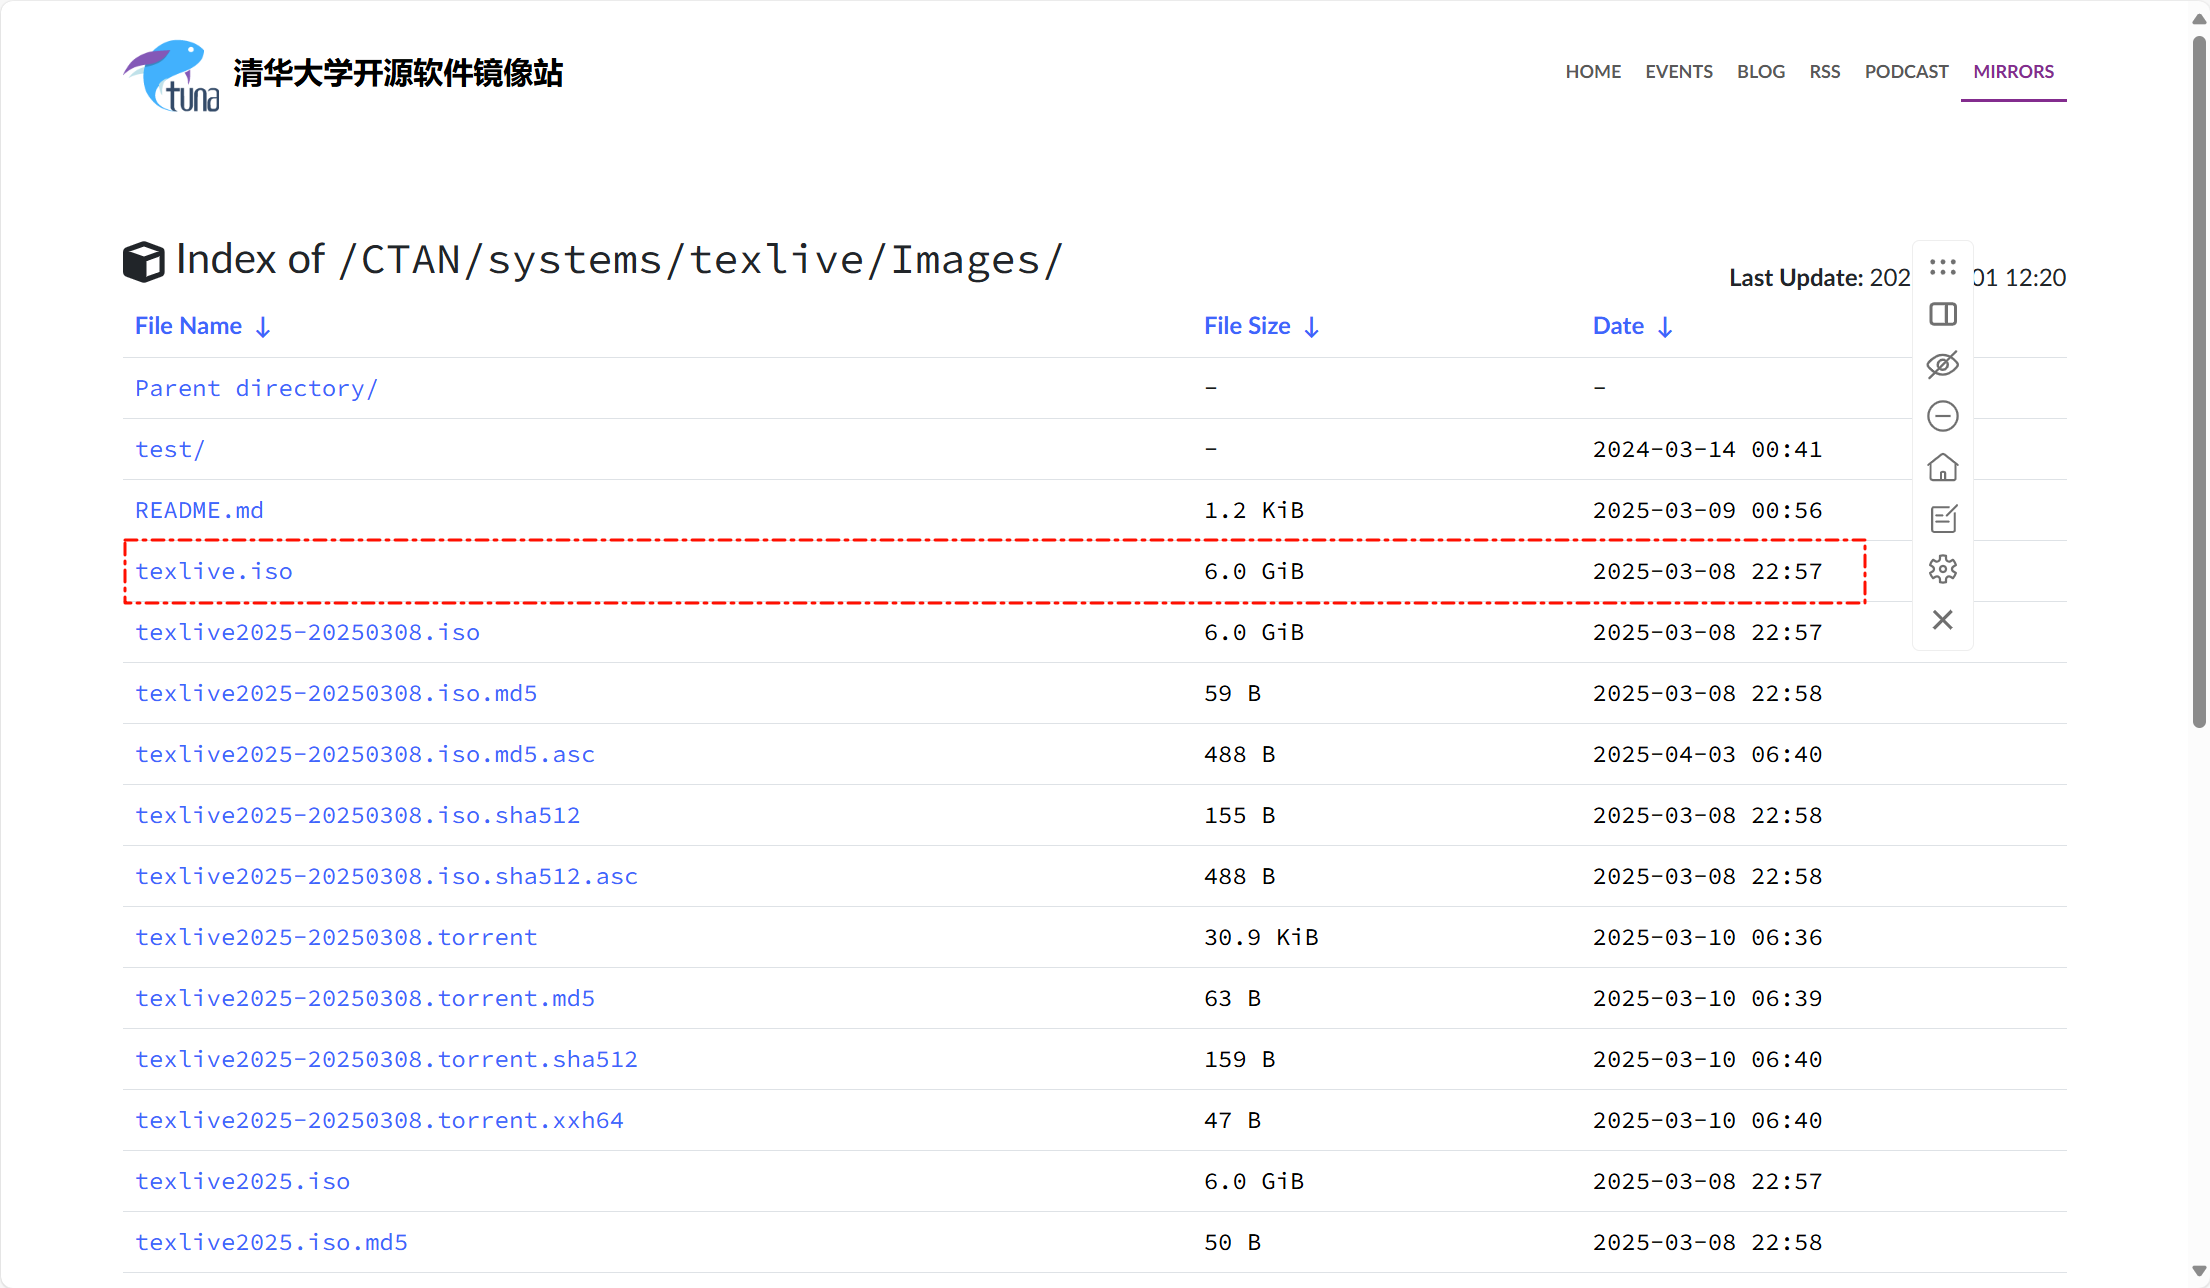This screenshot has height=1288, width=2210.
Task: Click the home icon in floating toolbar
Action: (1942, 467)
